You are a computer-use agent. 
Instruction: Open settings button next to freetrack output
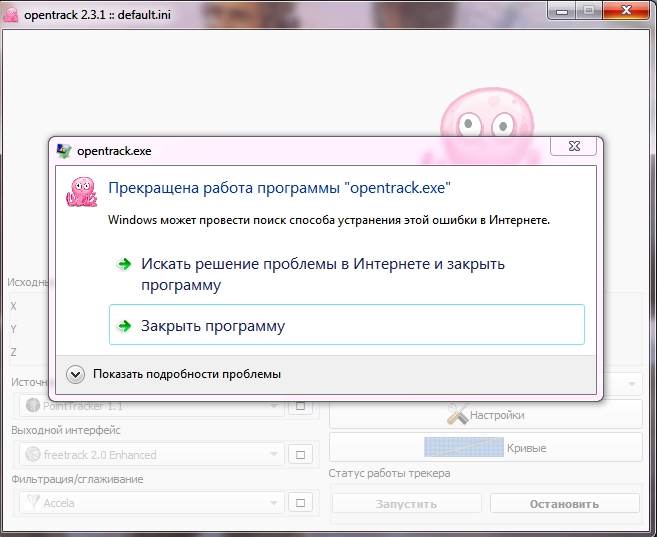click(x=300, y=454)
